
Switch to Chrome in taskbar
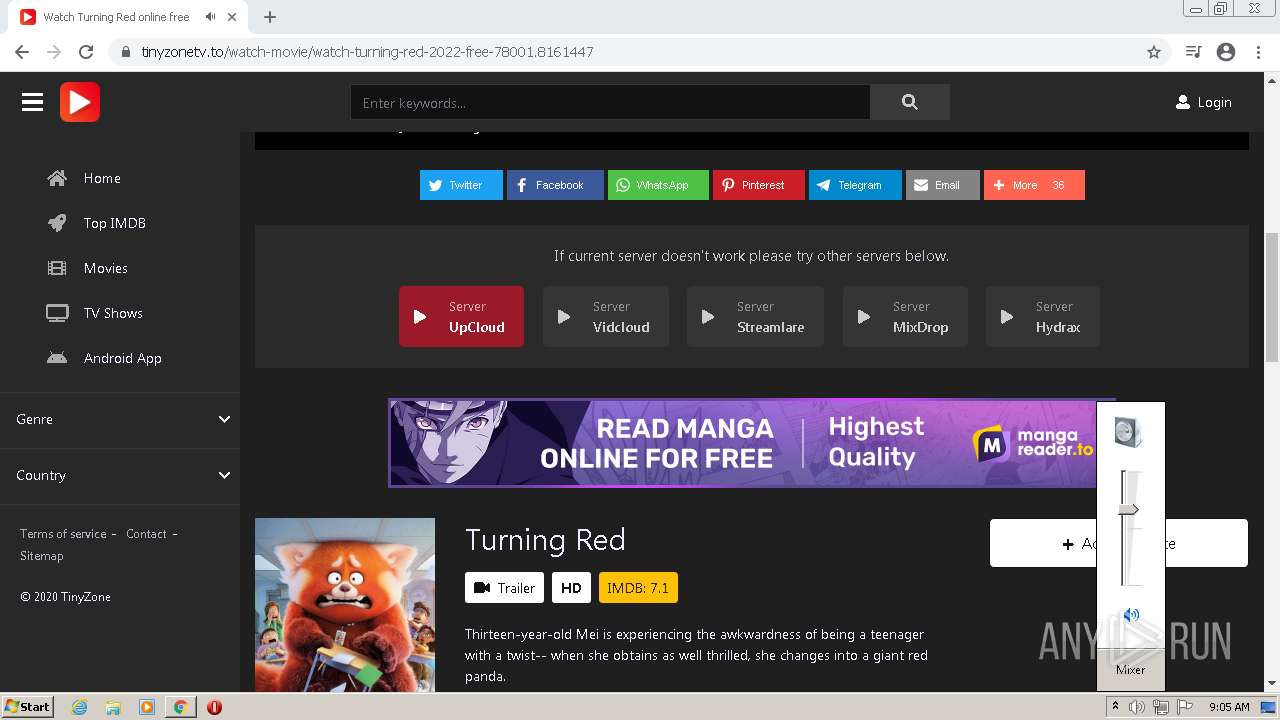click(180, 707)
